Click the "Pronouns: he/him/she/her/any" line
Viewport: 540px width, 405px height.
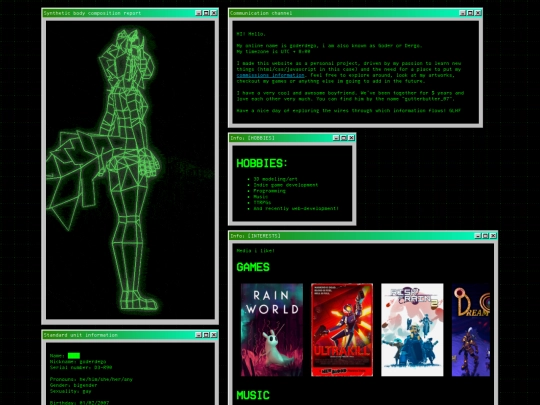tap(91, 379)
